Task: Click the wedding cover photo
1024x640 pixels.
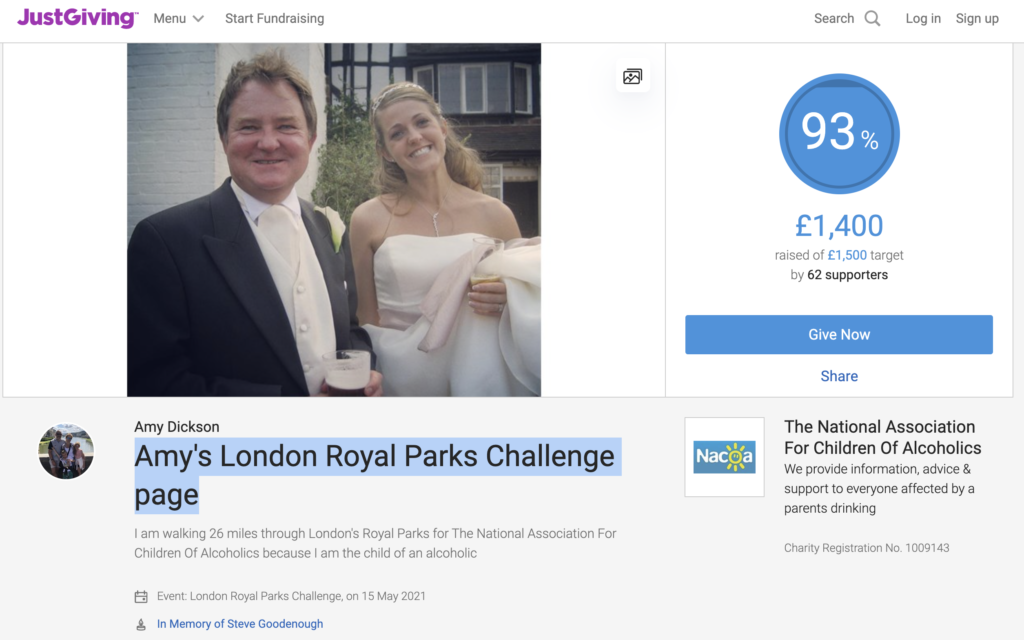Action: click(334, 219)
